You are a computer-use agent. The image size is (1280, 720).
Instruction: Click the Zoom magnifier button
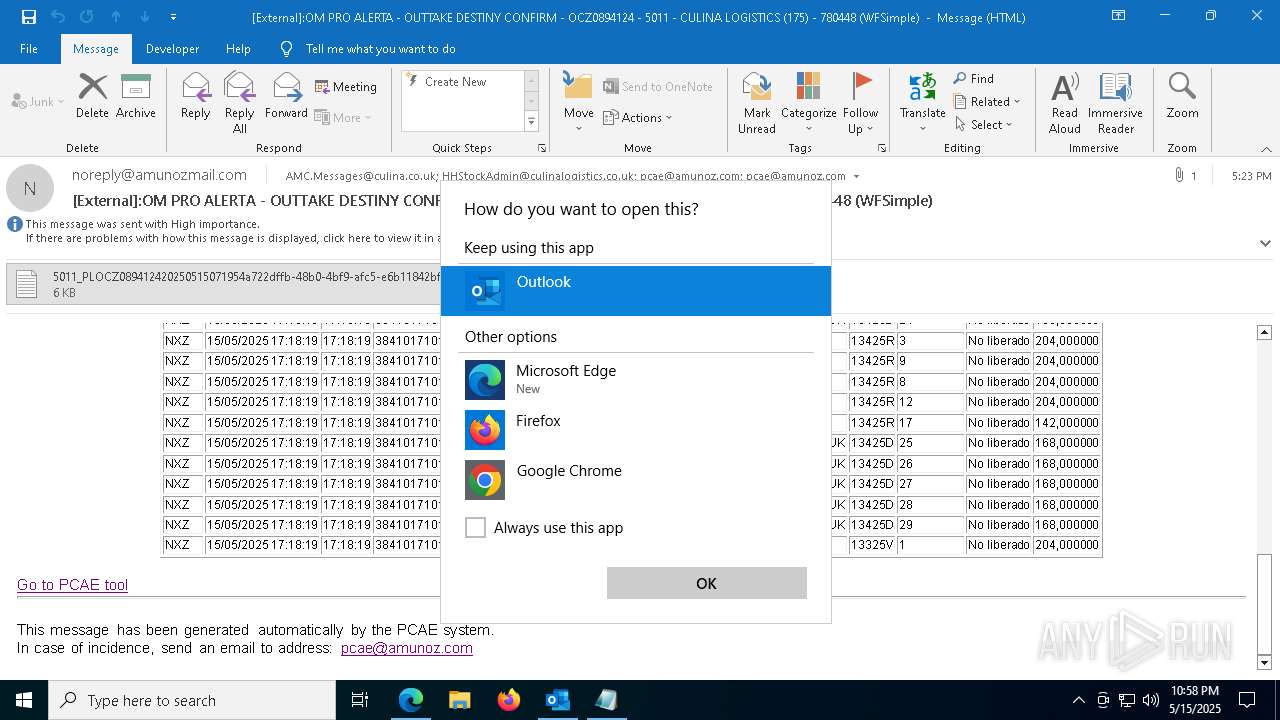coord(1182,96)
